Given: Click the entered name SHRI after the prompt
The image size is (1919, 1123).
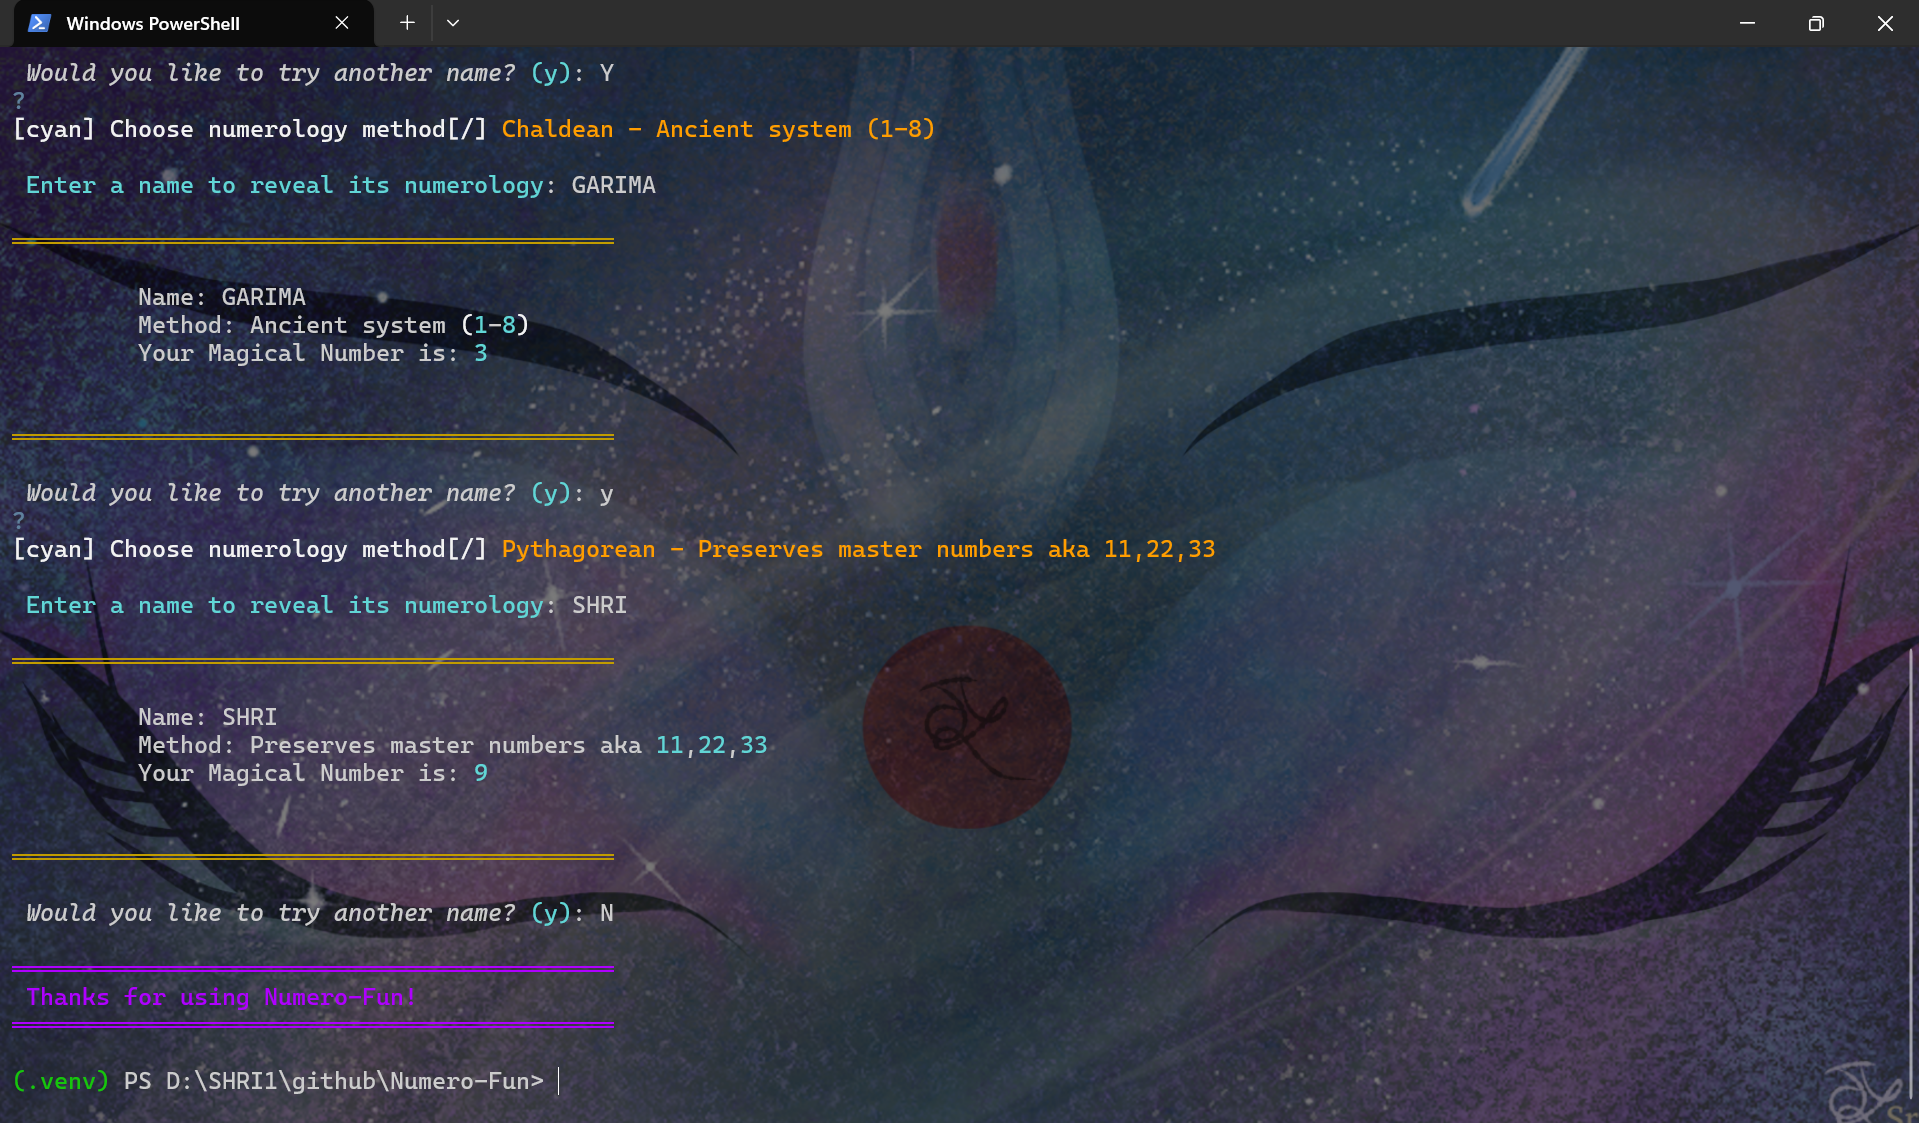Looking at the screenshot, I should (x=599, y=605).
